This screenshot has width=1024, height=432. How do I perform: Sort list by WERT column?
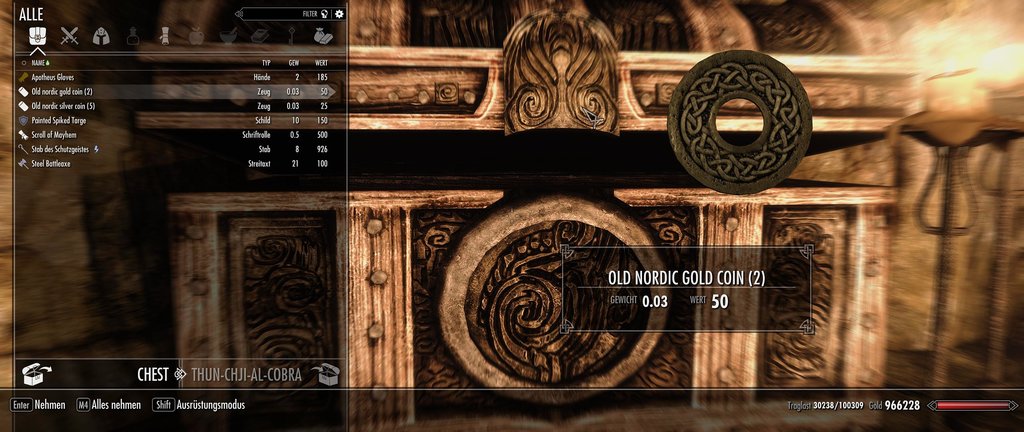pyautogui.click(x=321, y=63)
